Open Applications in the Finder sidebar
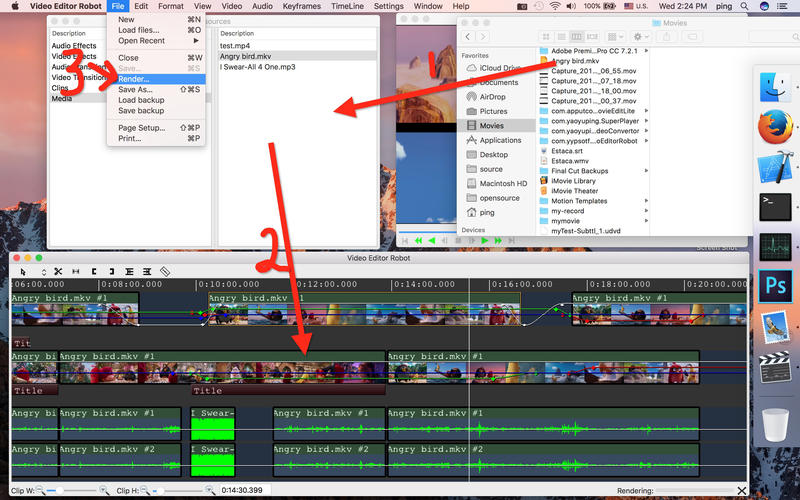Screen dimensions: 800x500 click(x=500, y=140)
